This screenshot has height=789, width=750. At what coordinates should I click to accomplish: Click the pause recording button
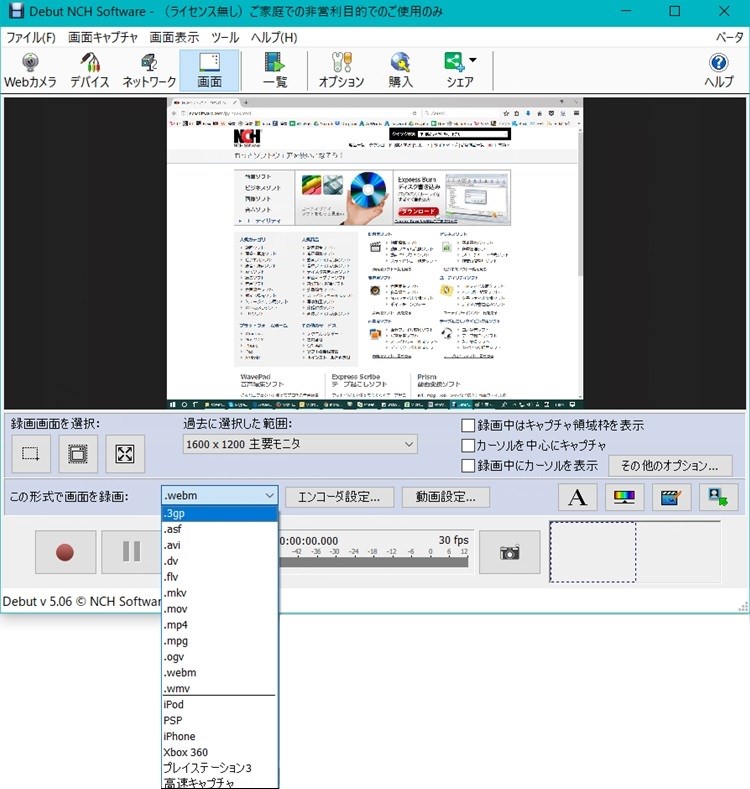click(x=131, y=551)
